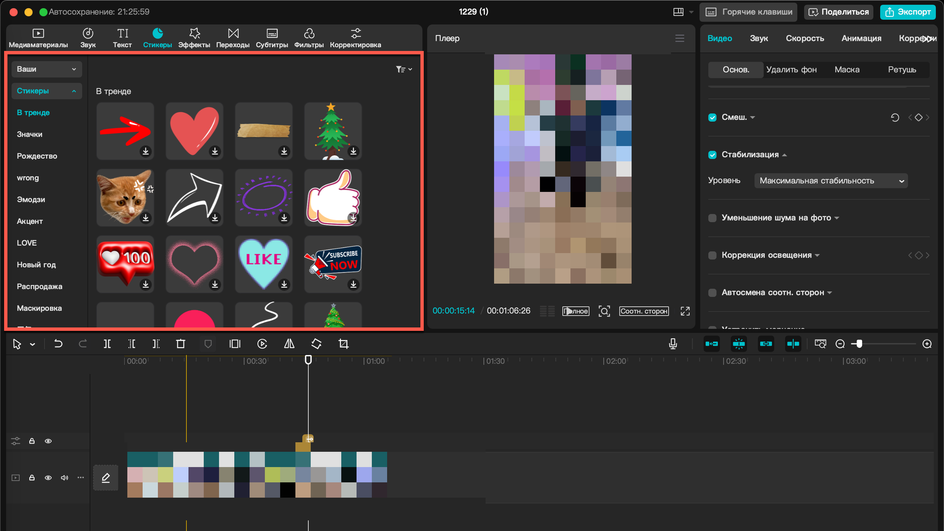Select the LOVE sticker category
The image size is (944, 531).
click(x=26, y=243)
